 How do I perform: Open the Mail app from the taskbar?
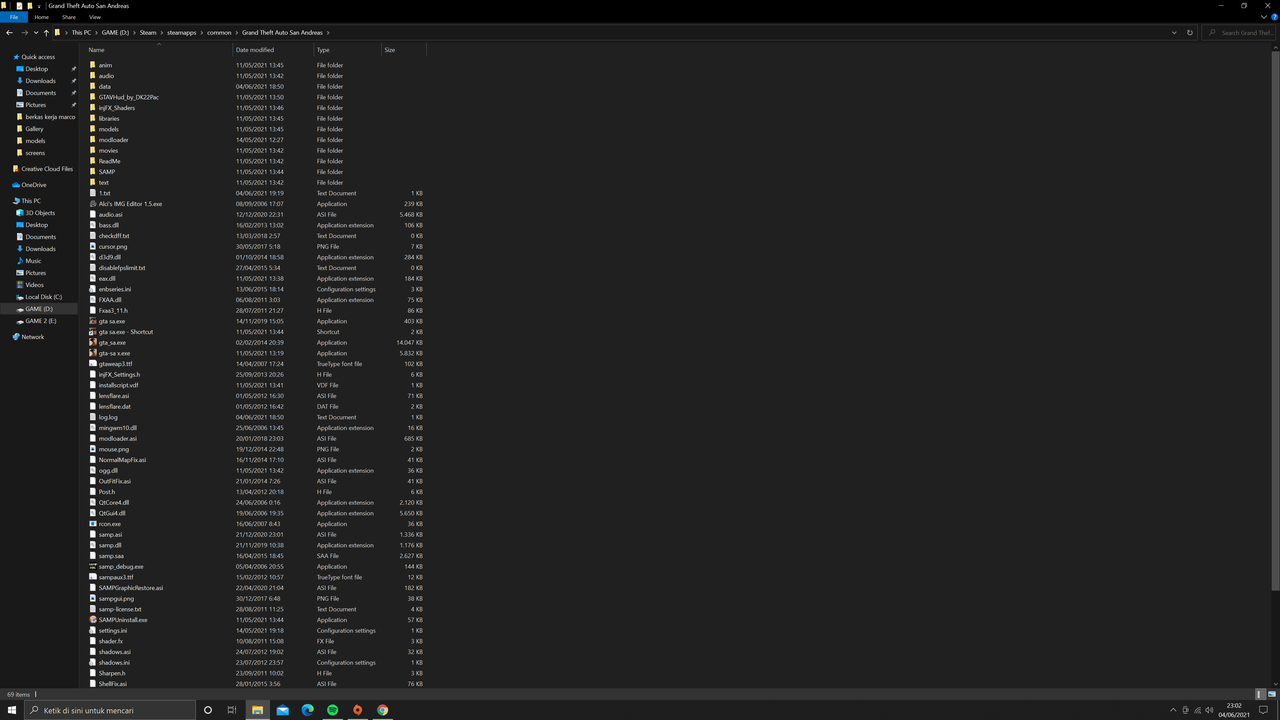282,710
